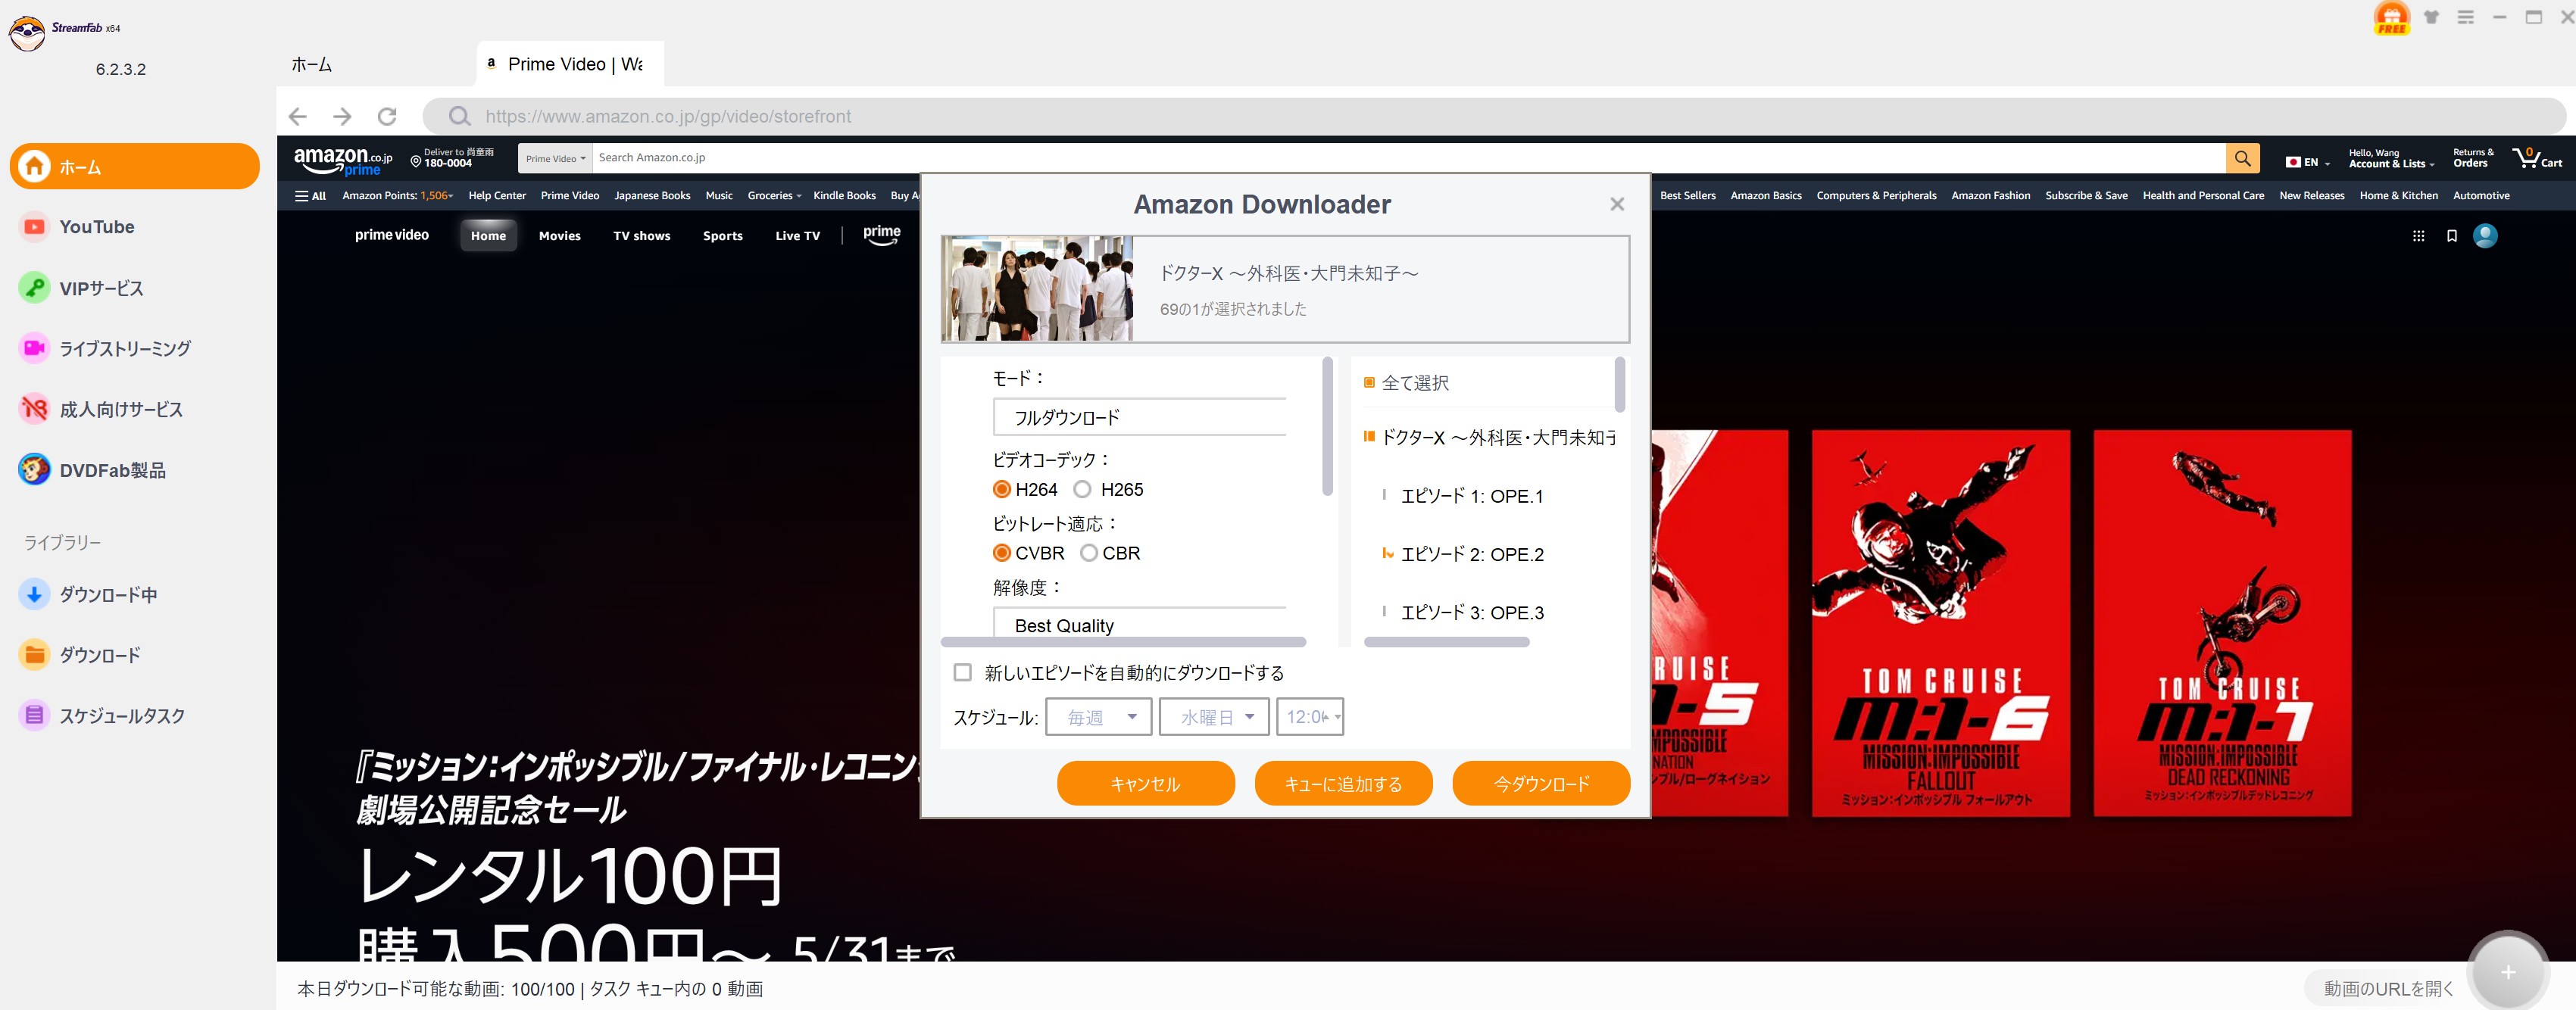Open the 毎週 schedule frequency dropdown
Viewport: 2576px width, 1010px height.
pos(1098,717)
